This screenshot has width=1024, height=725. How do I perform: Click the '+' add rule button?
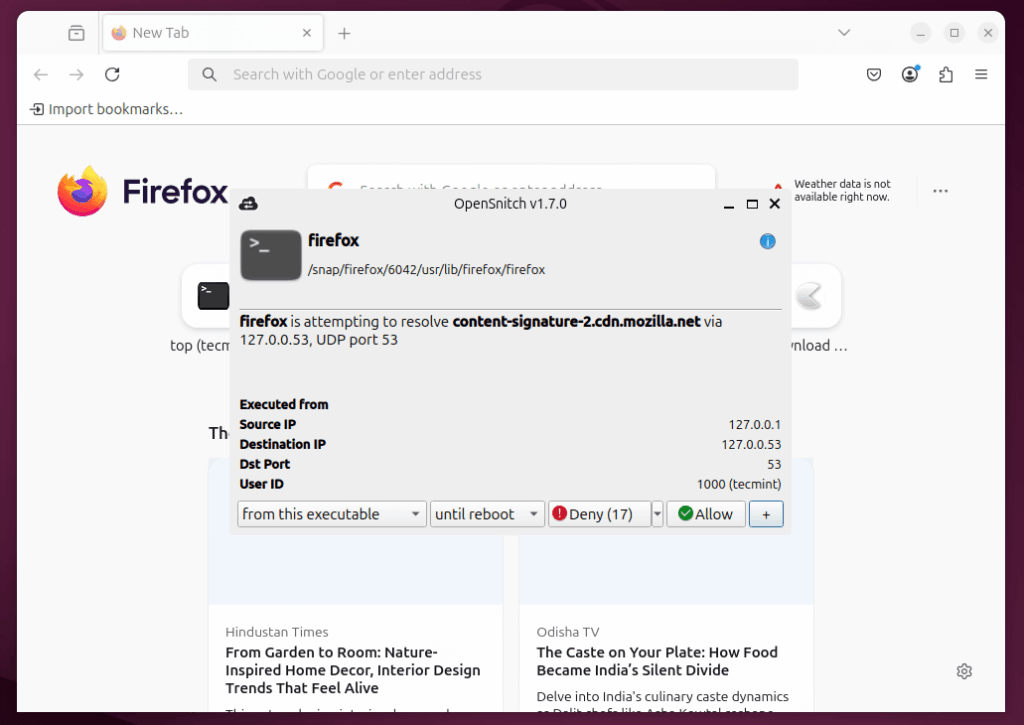[x=766, y=514]
